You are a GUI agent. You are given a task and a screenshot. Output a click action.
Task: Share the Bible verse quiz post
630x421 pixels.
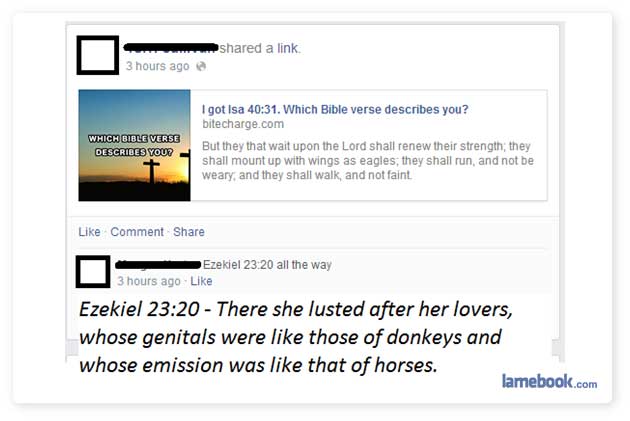point(189,232)
